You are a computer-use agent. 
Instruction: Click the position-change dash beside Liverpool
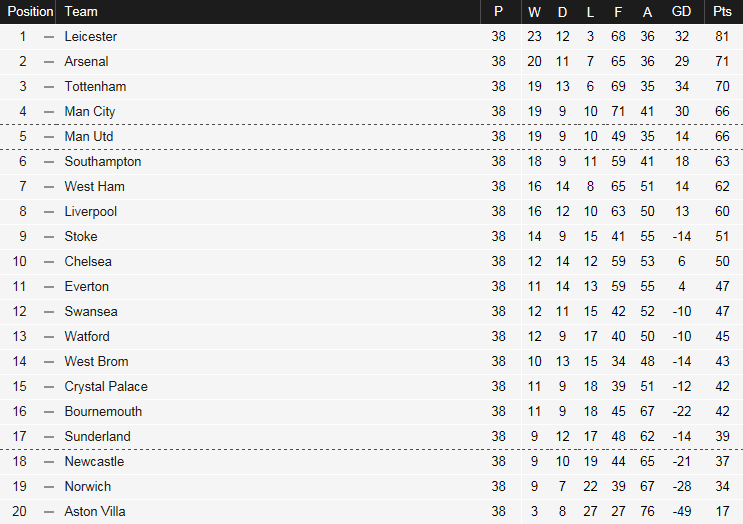pyautogui.click(x=49, y=211)
